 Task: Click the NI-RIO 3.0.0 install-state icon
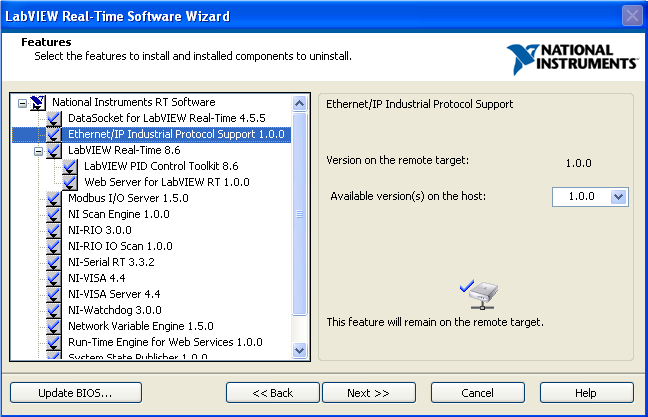[x=54, y=230]
